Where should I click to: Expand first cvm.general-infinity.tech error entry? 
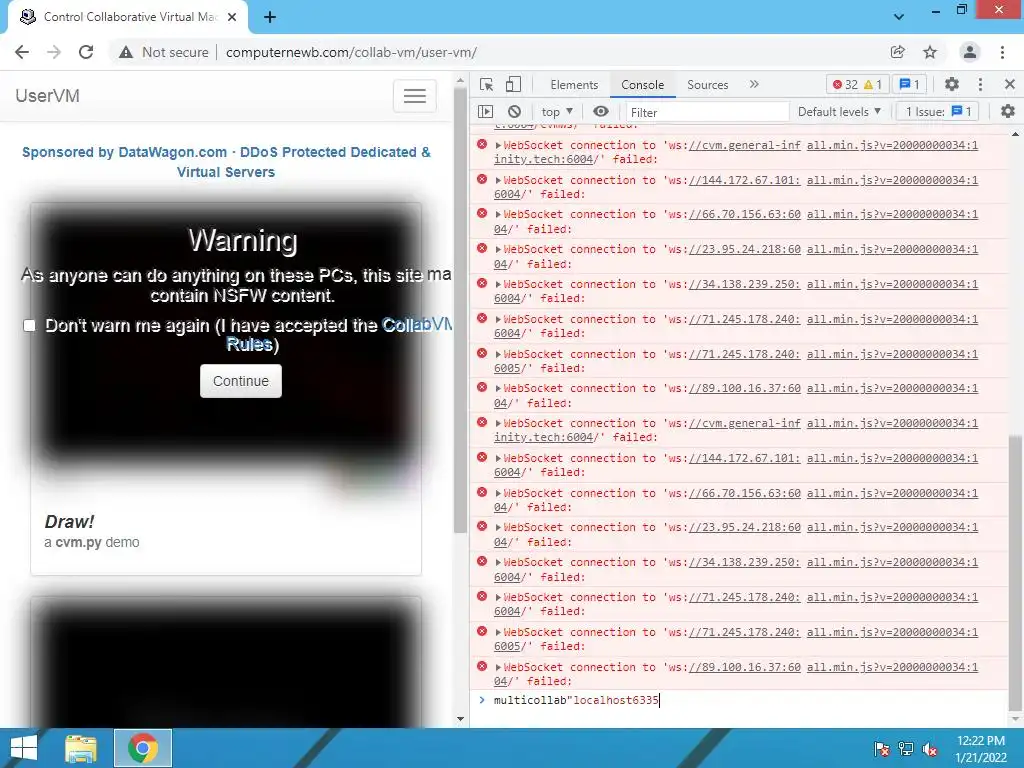498,146
